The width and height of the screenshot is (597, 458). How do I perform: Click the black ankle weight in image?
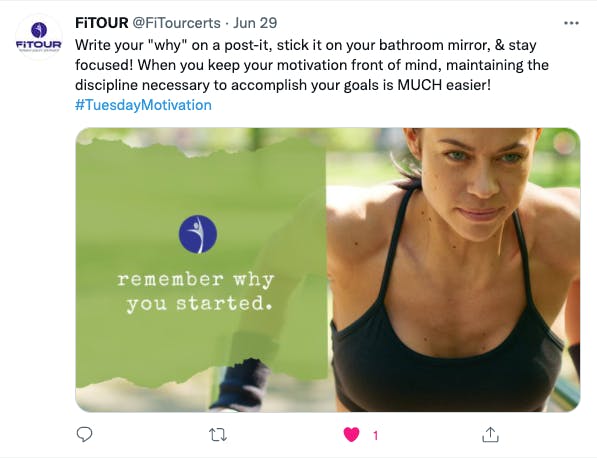point(241,385)
